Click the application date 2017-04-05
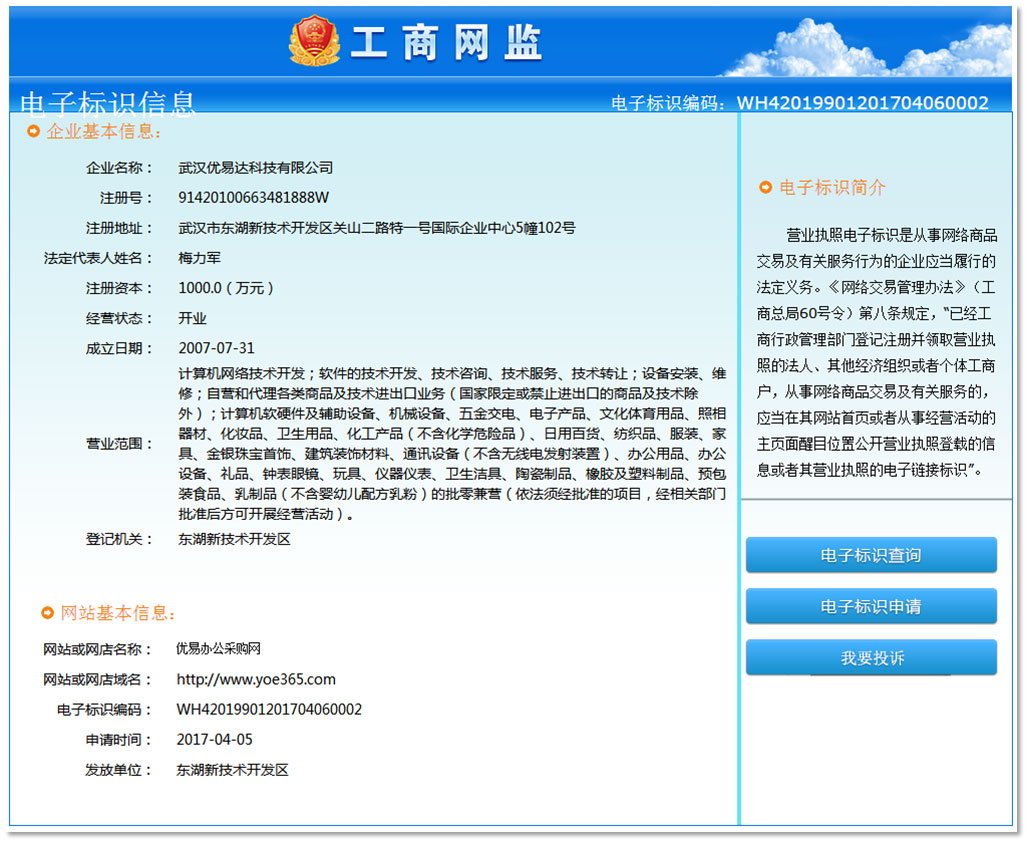The image size is (1028, 843). pyautogui.click(x=214, y=740)
